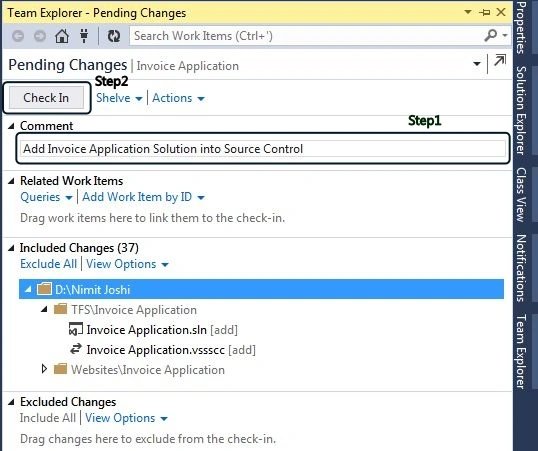The height and width of the screenshot is (451, 538).
Task: Click the check-in Comment text field
Action: tap(262, 149)
